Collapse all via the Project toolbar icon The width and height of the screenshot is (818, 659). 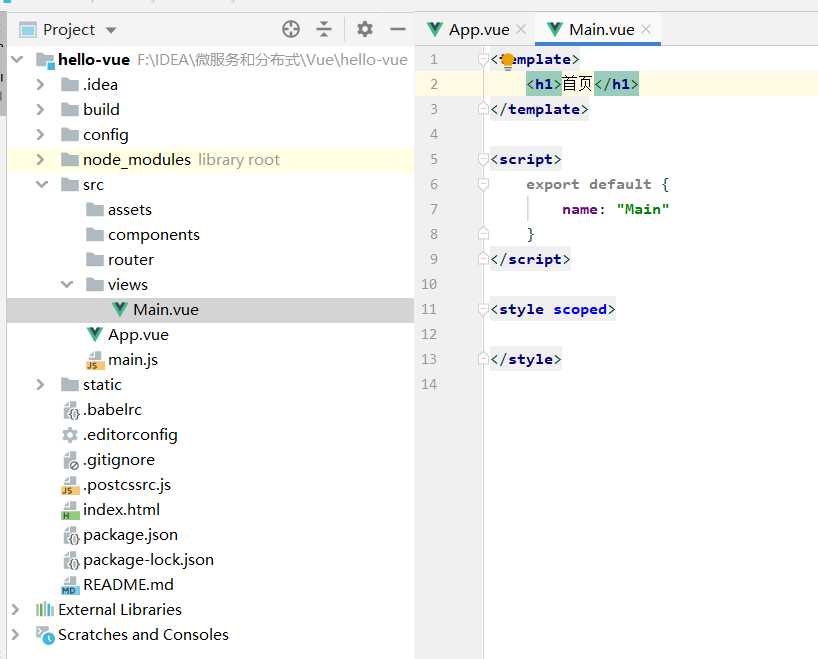(x=324, y=29)
